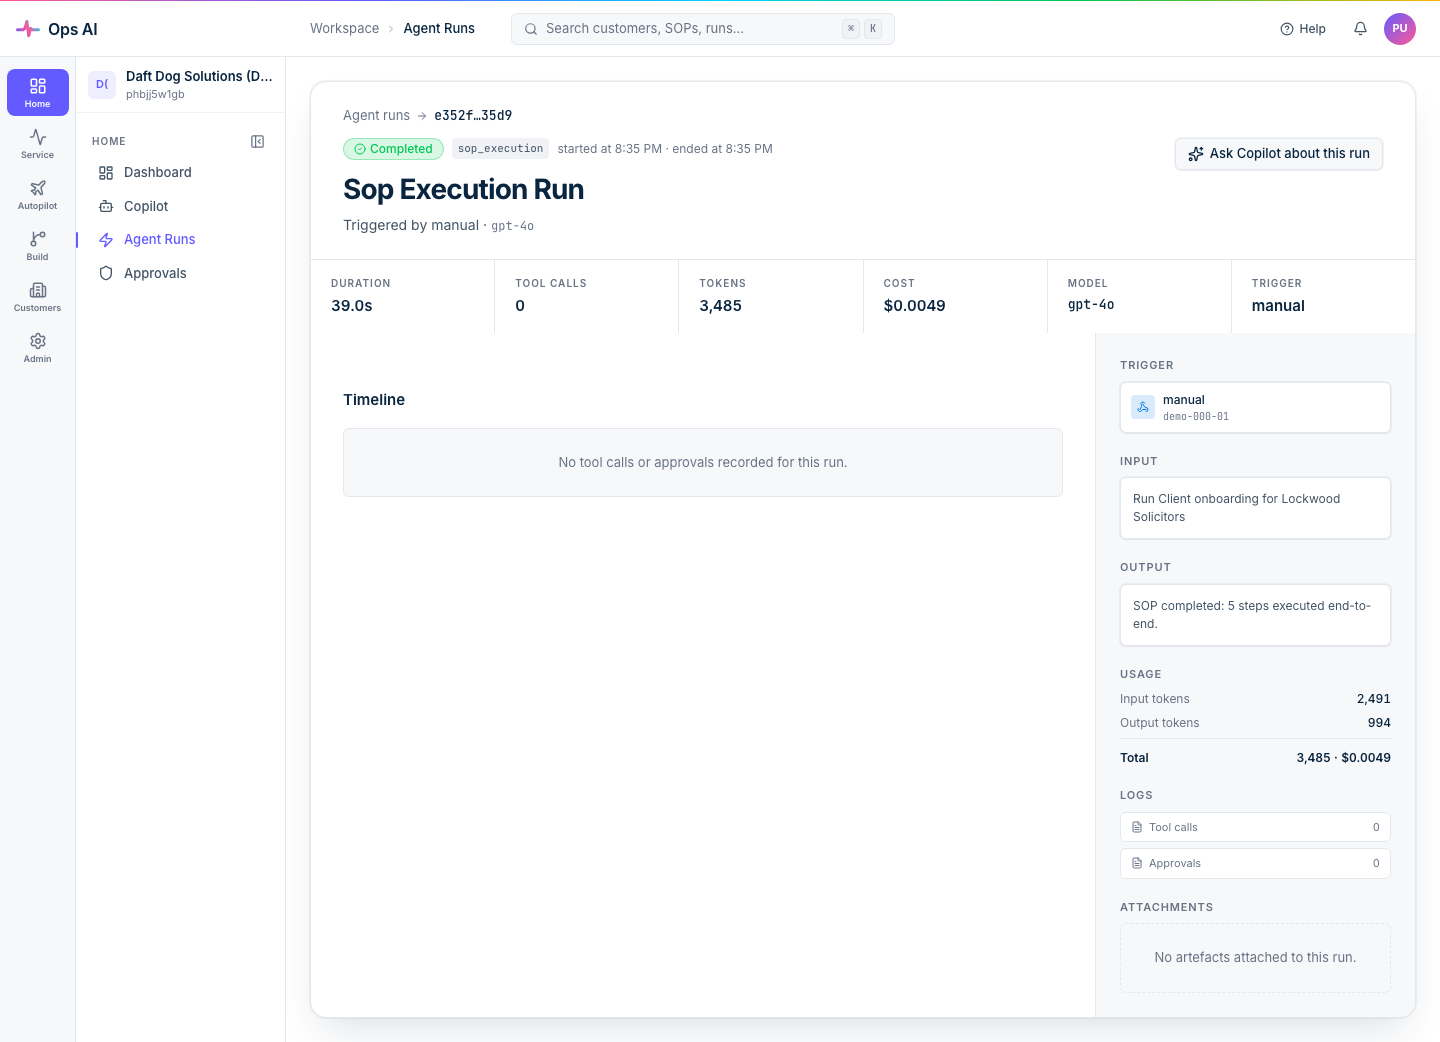1440x1042 pixels.
Task: Open the Help link
Action: [1303, 29]
